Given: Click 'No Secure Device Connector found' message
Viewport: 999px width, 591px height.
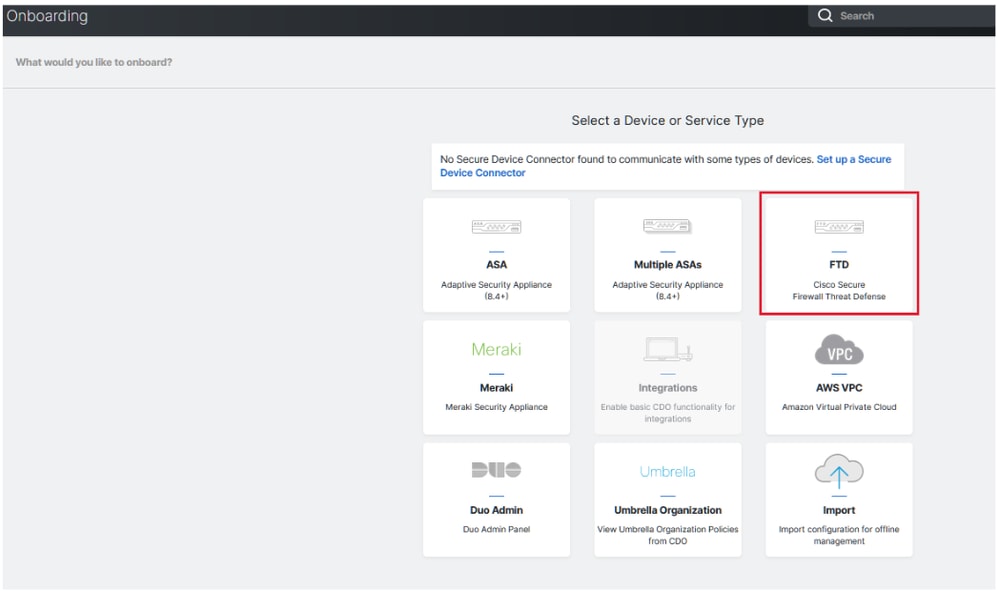Looking at the screenshot, I should pyautogui.click(x=627, y=159).
